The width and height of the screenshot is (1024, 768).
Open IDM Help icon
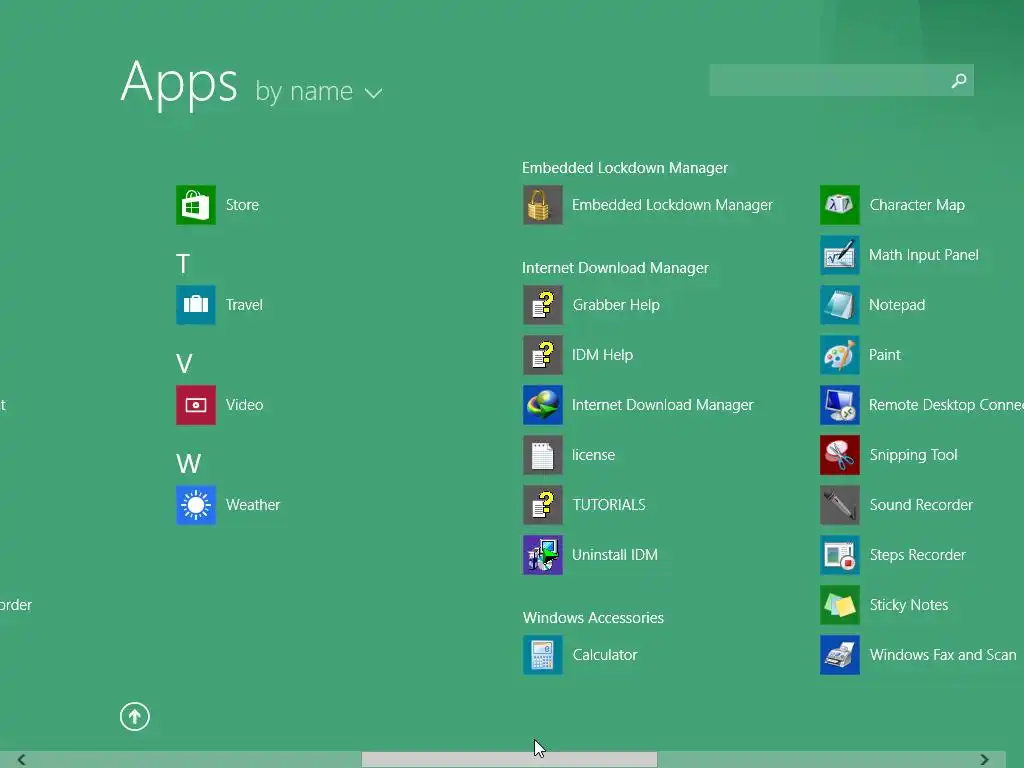[543, 355]
